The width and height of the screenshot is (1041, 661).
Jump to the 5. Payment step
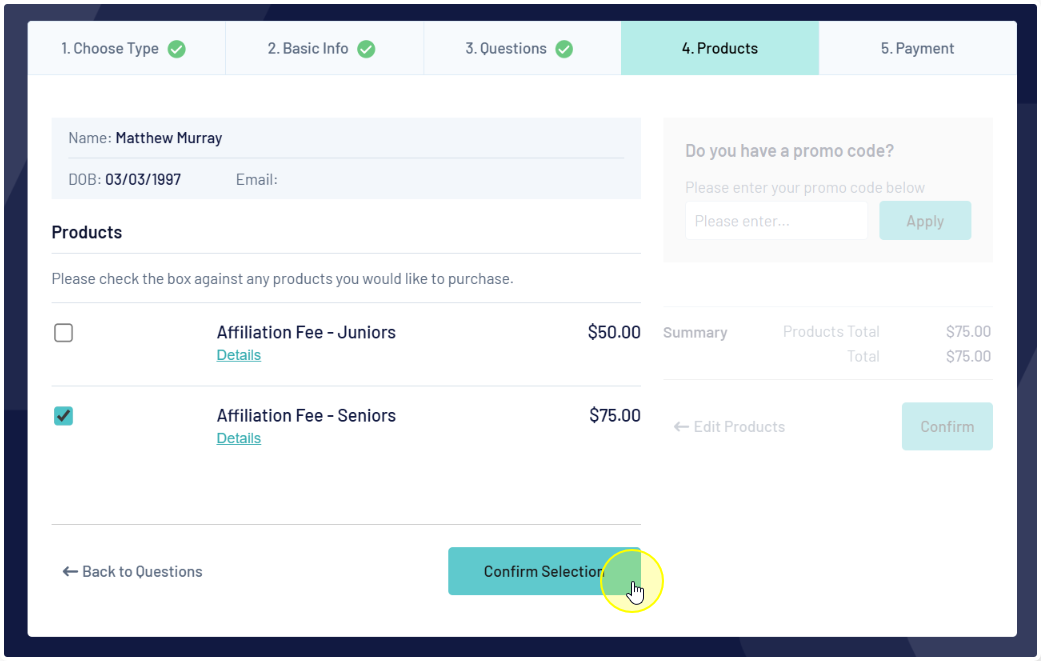pyautogui.click(x=918, y=48)
